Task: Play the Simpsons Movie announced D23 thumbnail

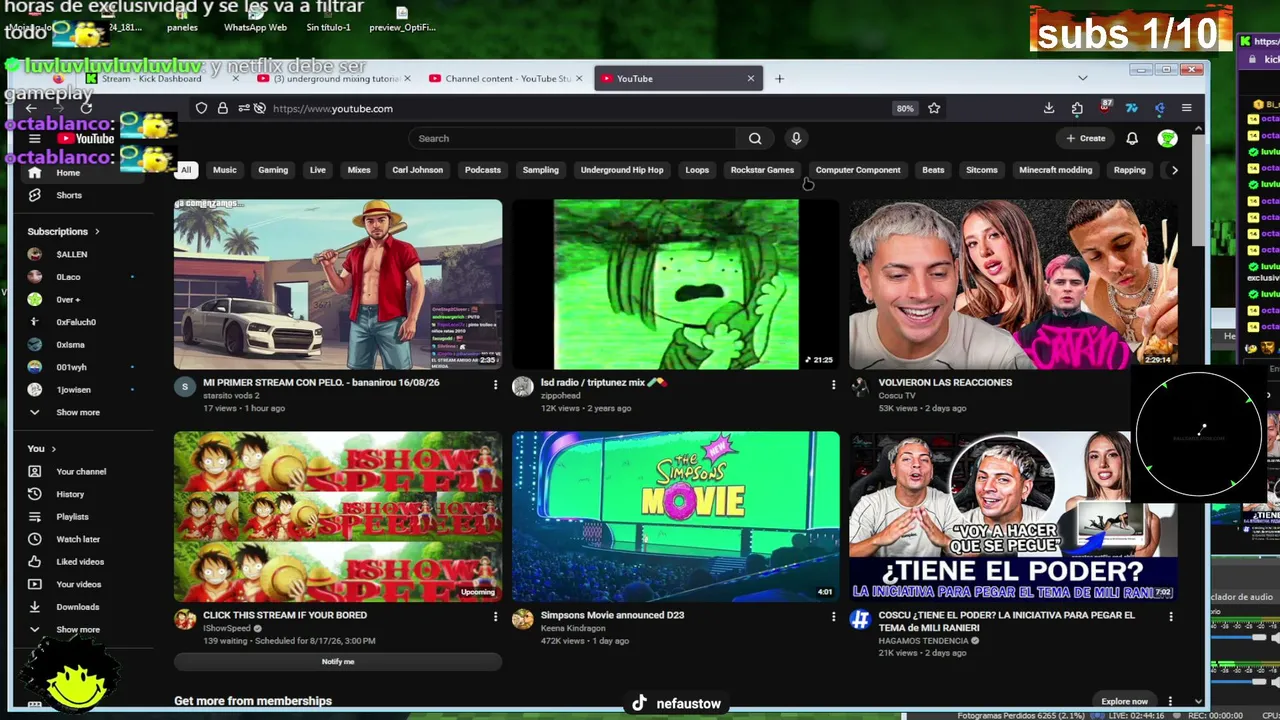Action: coord(676,516)
